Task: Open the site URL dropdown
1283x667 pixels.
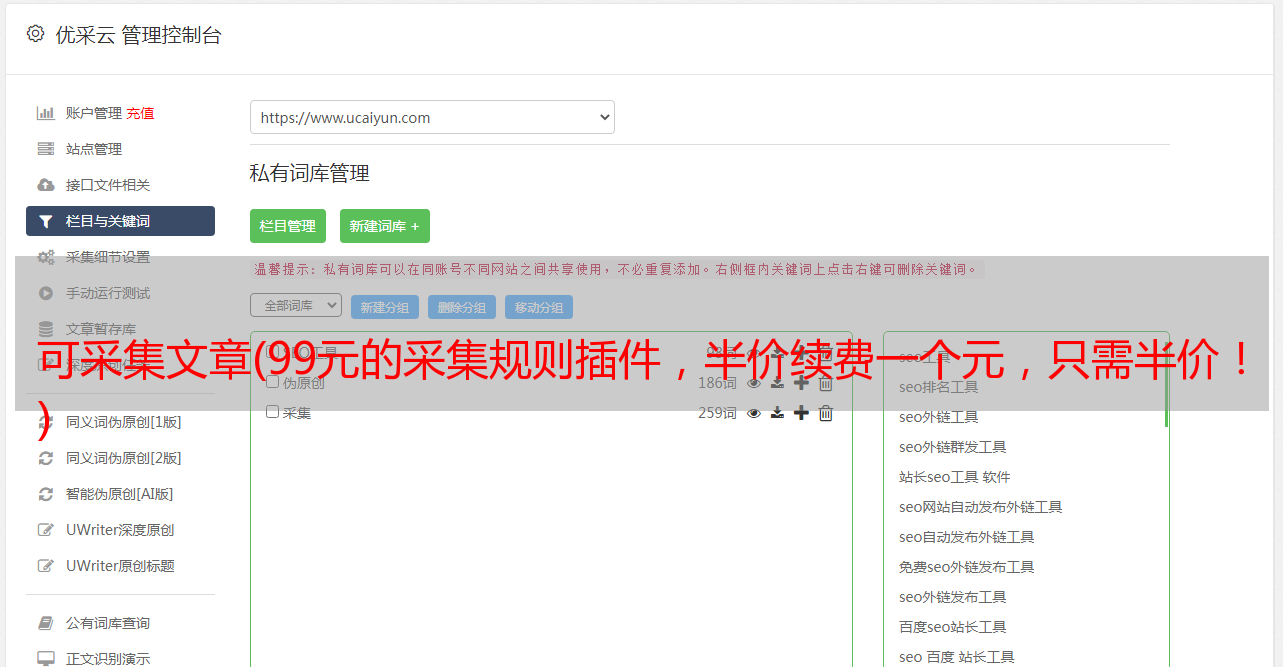Action: (x=432, y=117)
